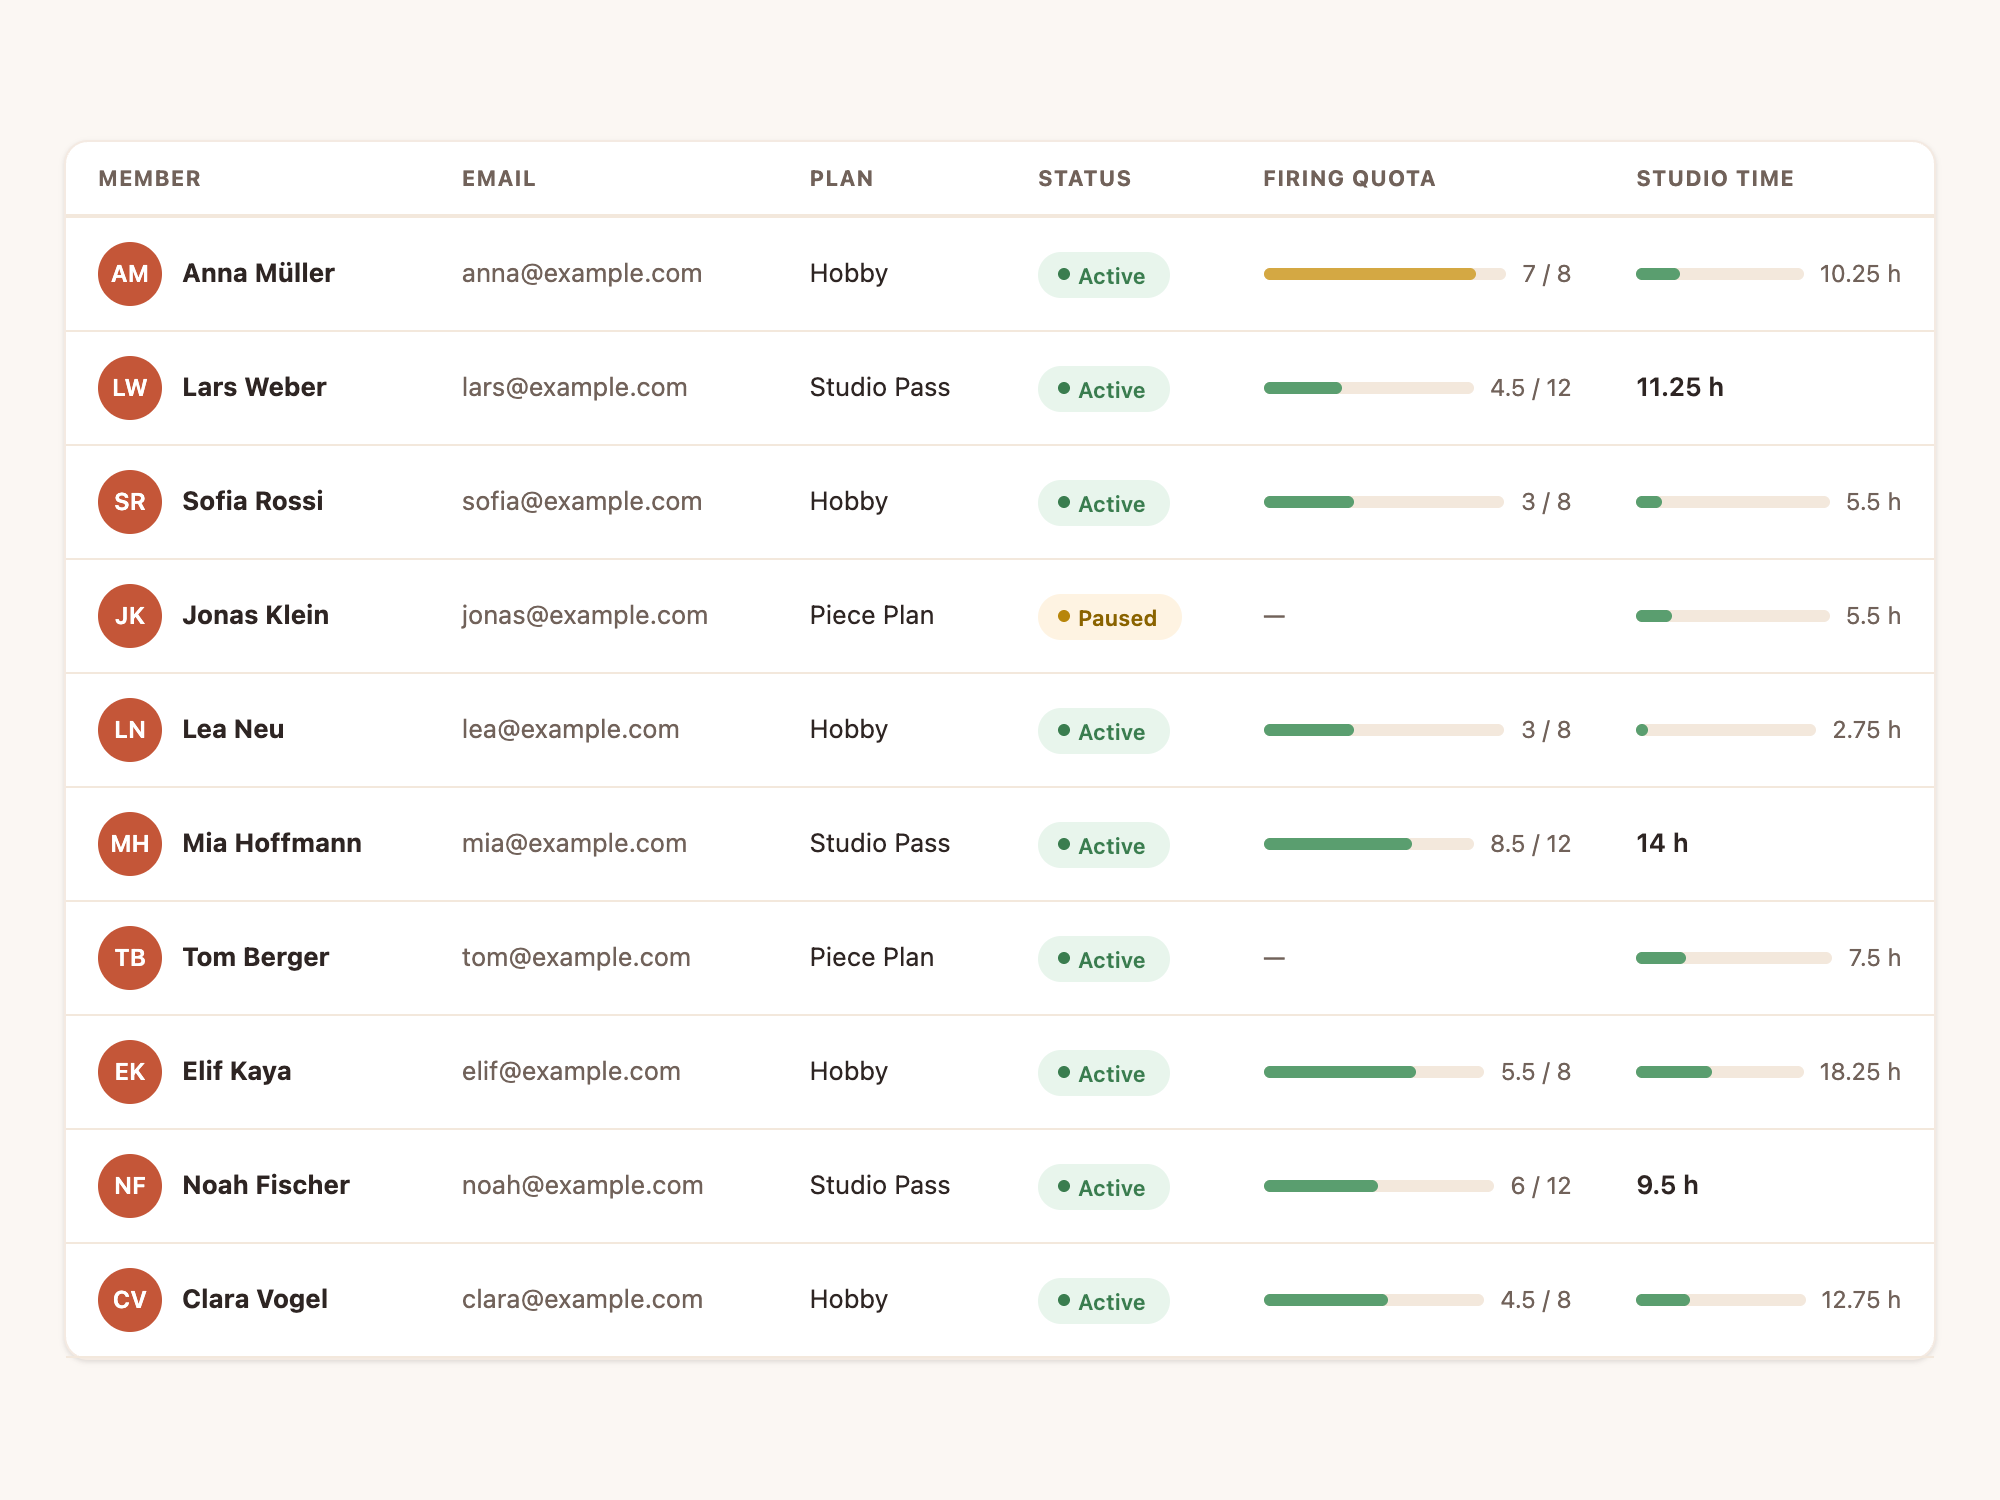This screenshot has height=1500, width=2000.
Task: Click the 14 h studio time value
Action: 1662,844
